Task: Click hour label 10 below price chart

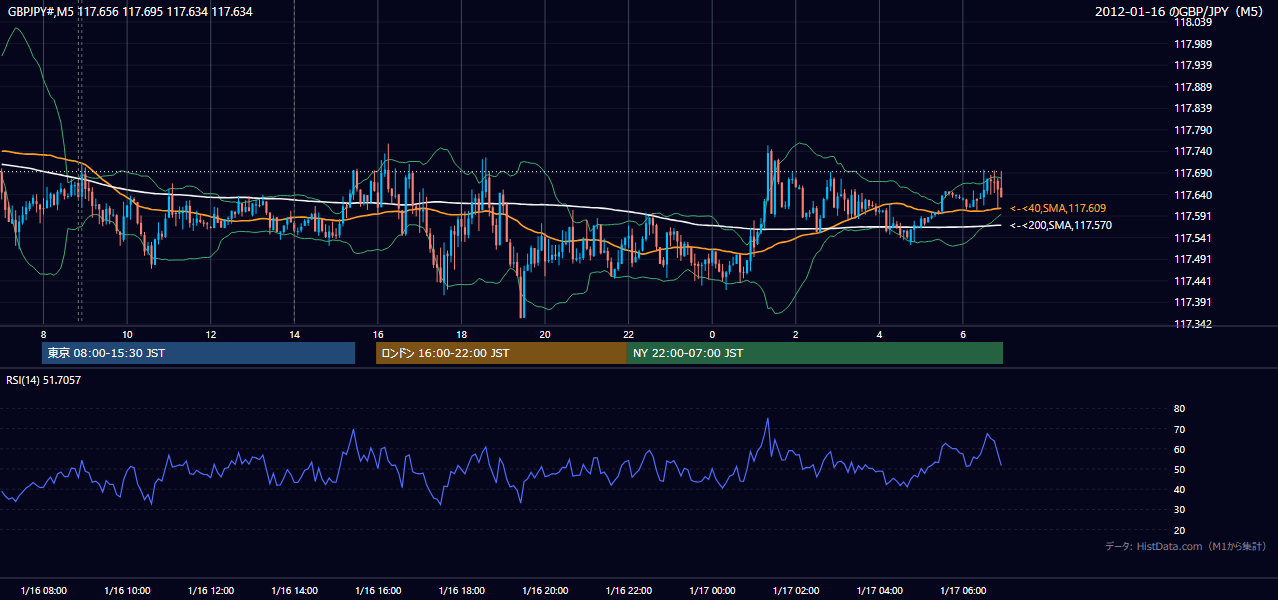Action: pyautogui.click(x=127, y=334)
